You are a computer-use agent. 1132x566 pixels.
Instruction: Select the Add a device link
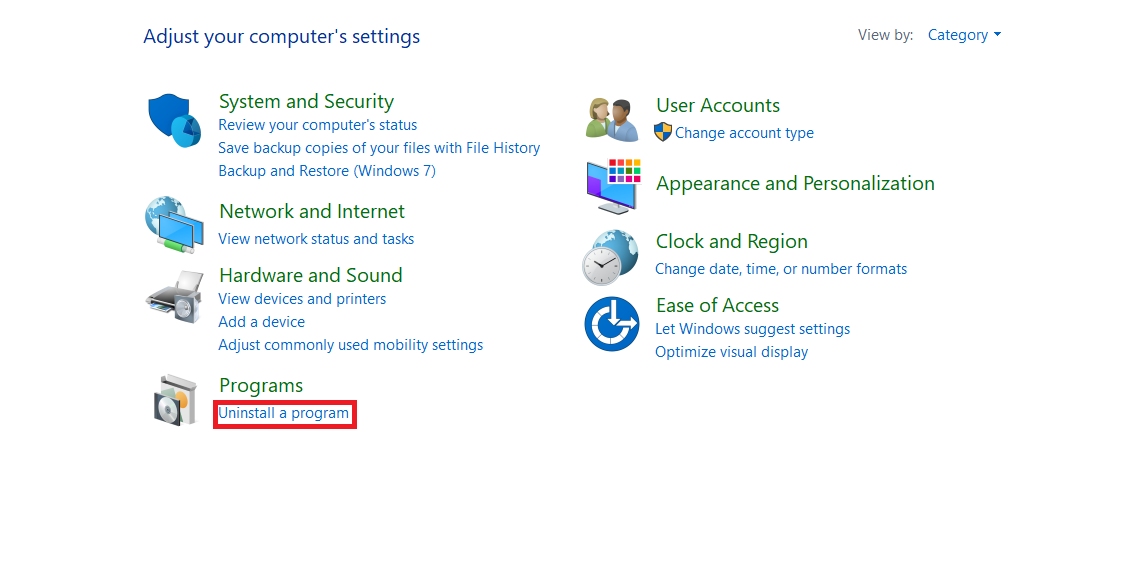tap(261, 322)
